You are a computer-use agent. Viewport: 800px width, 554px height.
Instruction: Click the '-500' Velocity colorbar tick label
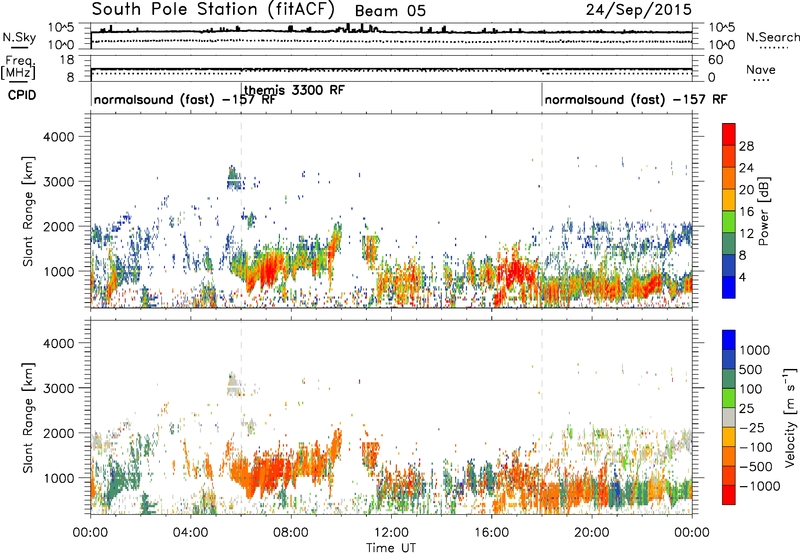pos(756,467)
